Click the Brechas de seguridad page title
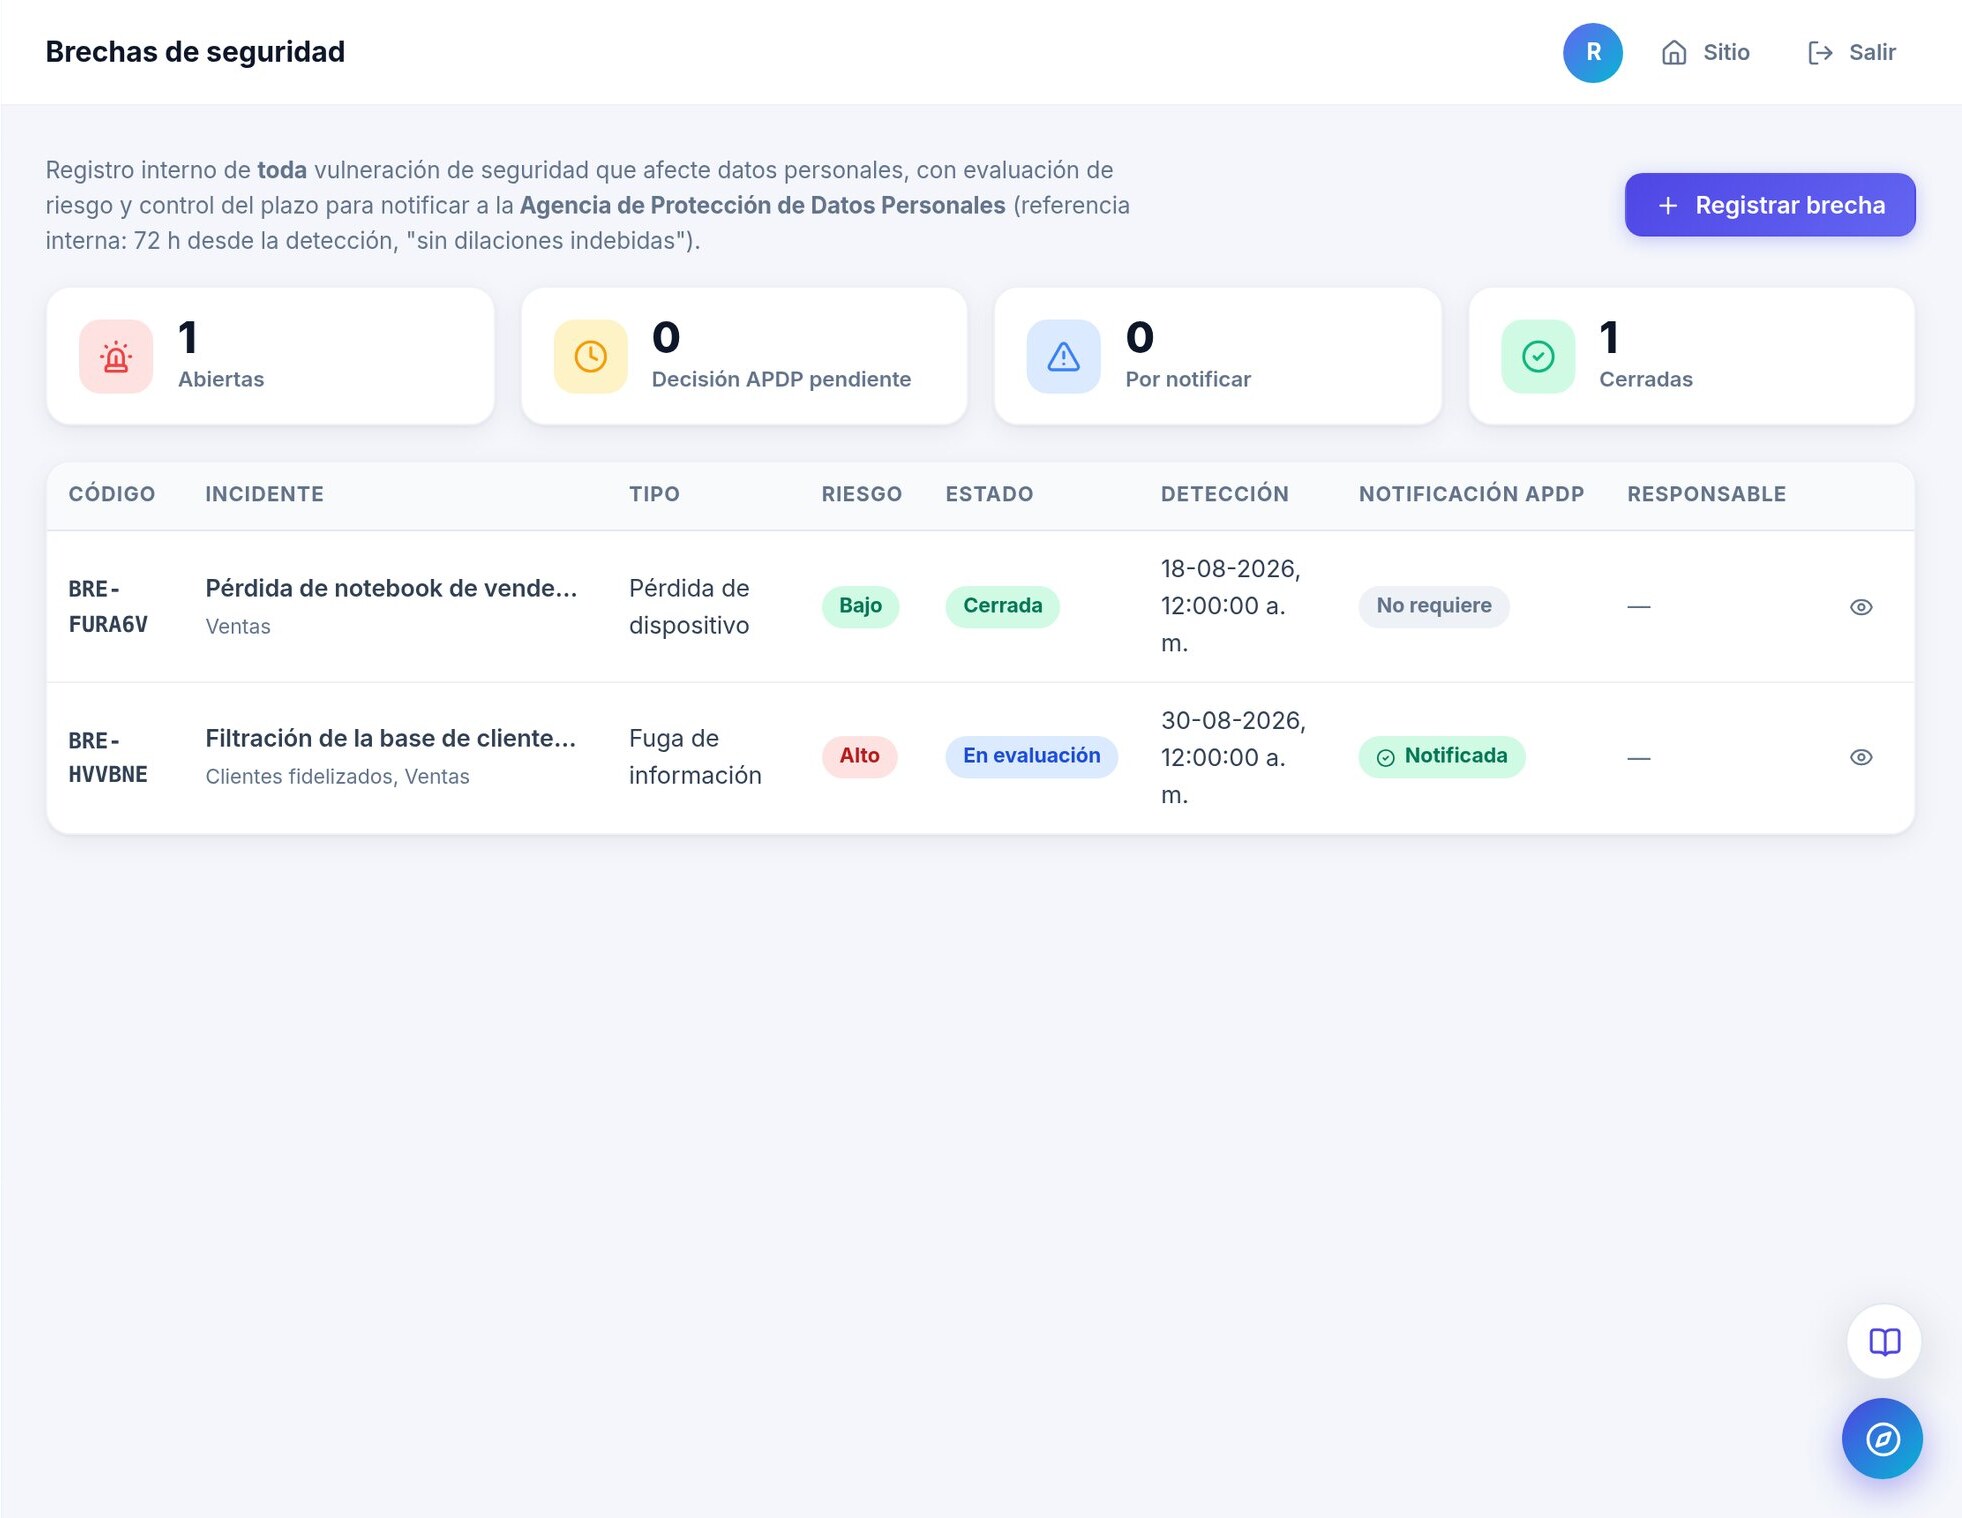The height and width of the screenshot is (1518, 1962). tap(195, 52)
